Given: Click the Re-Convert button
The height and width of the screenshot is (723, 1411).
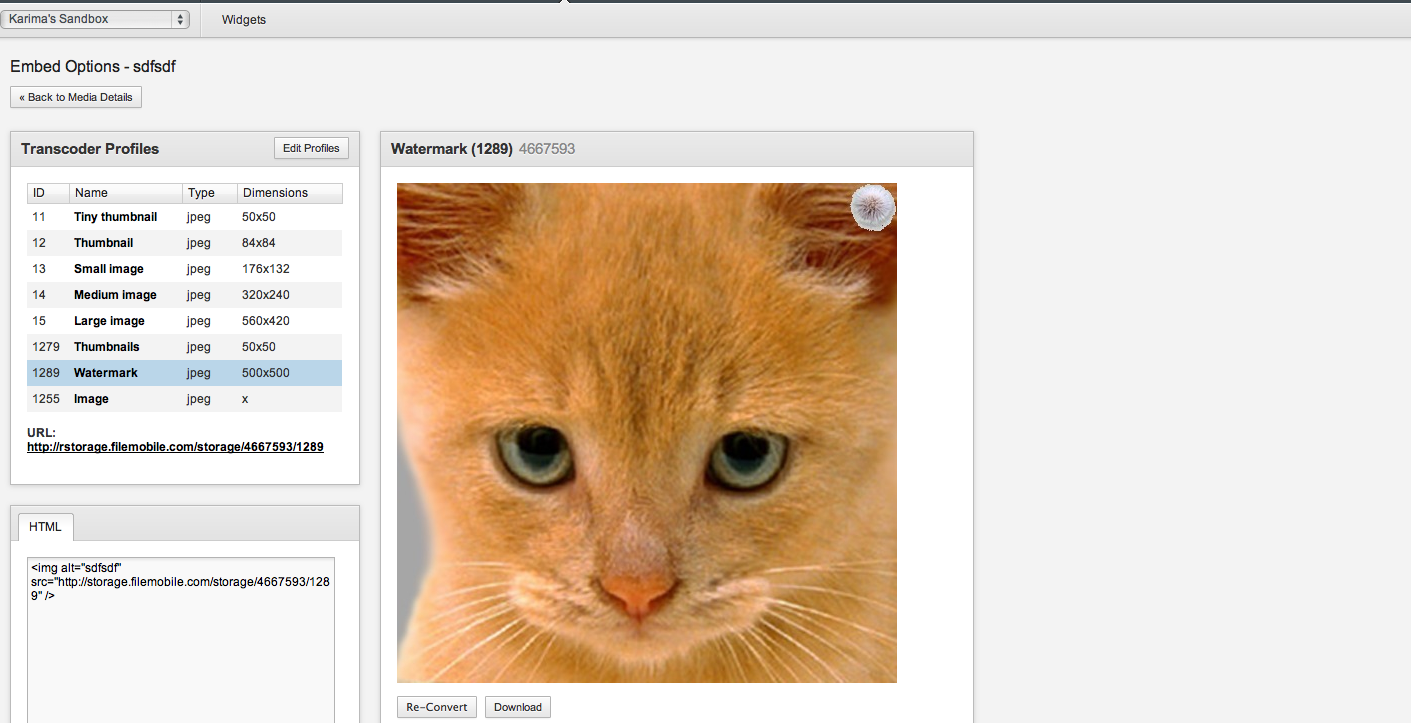Looking at the screenshot, I should (x=437, y=707).
